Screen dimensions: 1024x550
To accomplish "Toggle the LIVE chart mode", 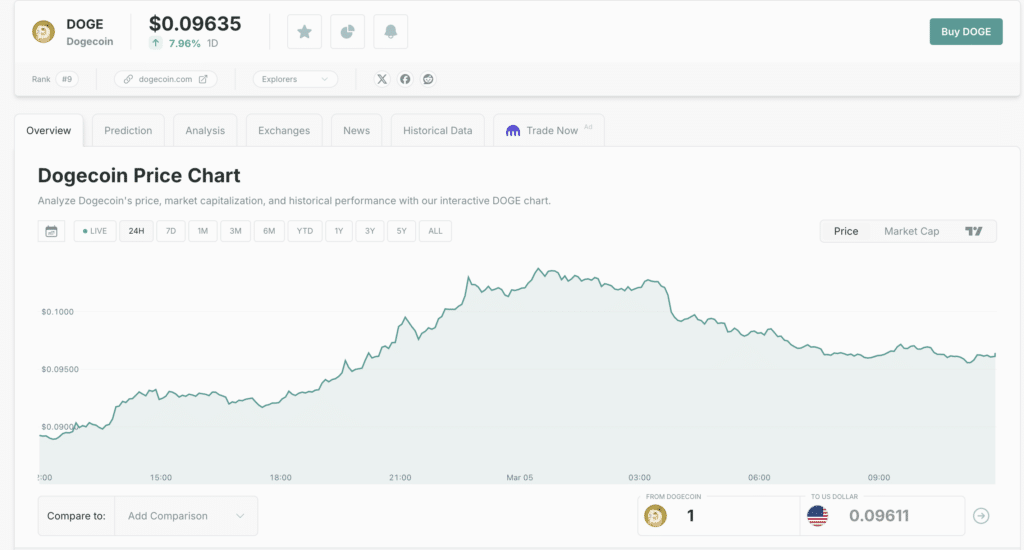I will coord(95,231).
